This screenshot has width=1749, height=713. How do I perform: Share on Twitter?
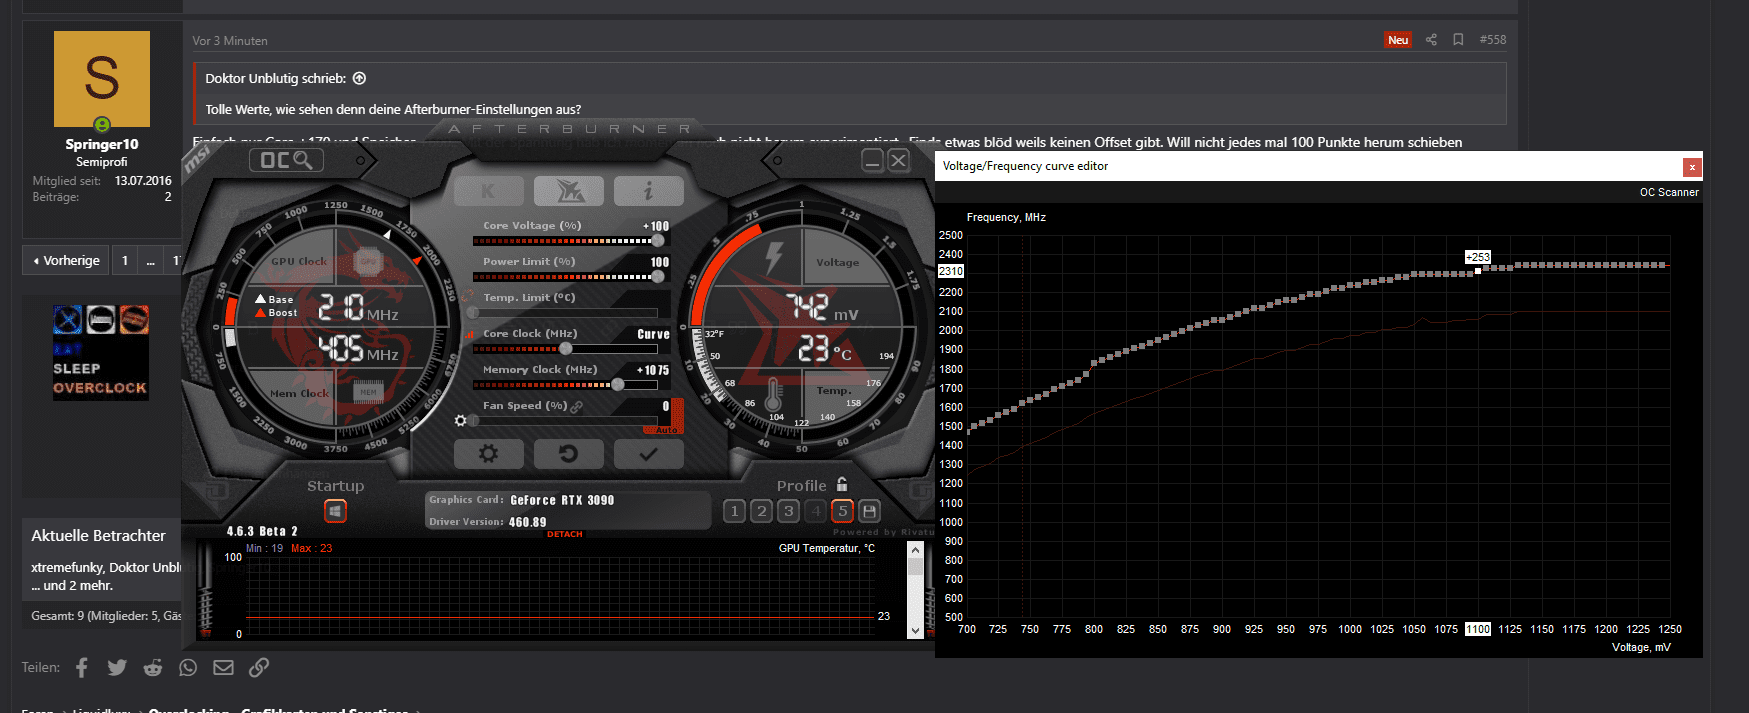click(117, 667)
